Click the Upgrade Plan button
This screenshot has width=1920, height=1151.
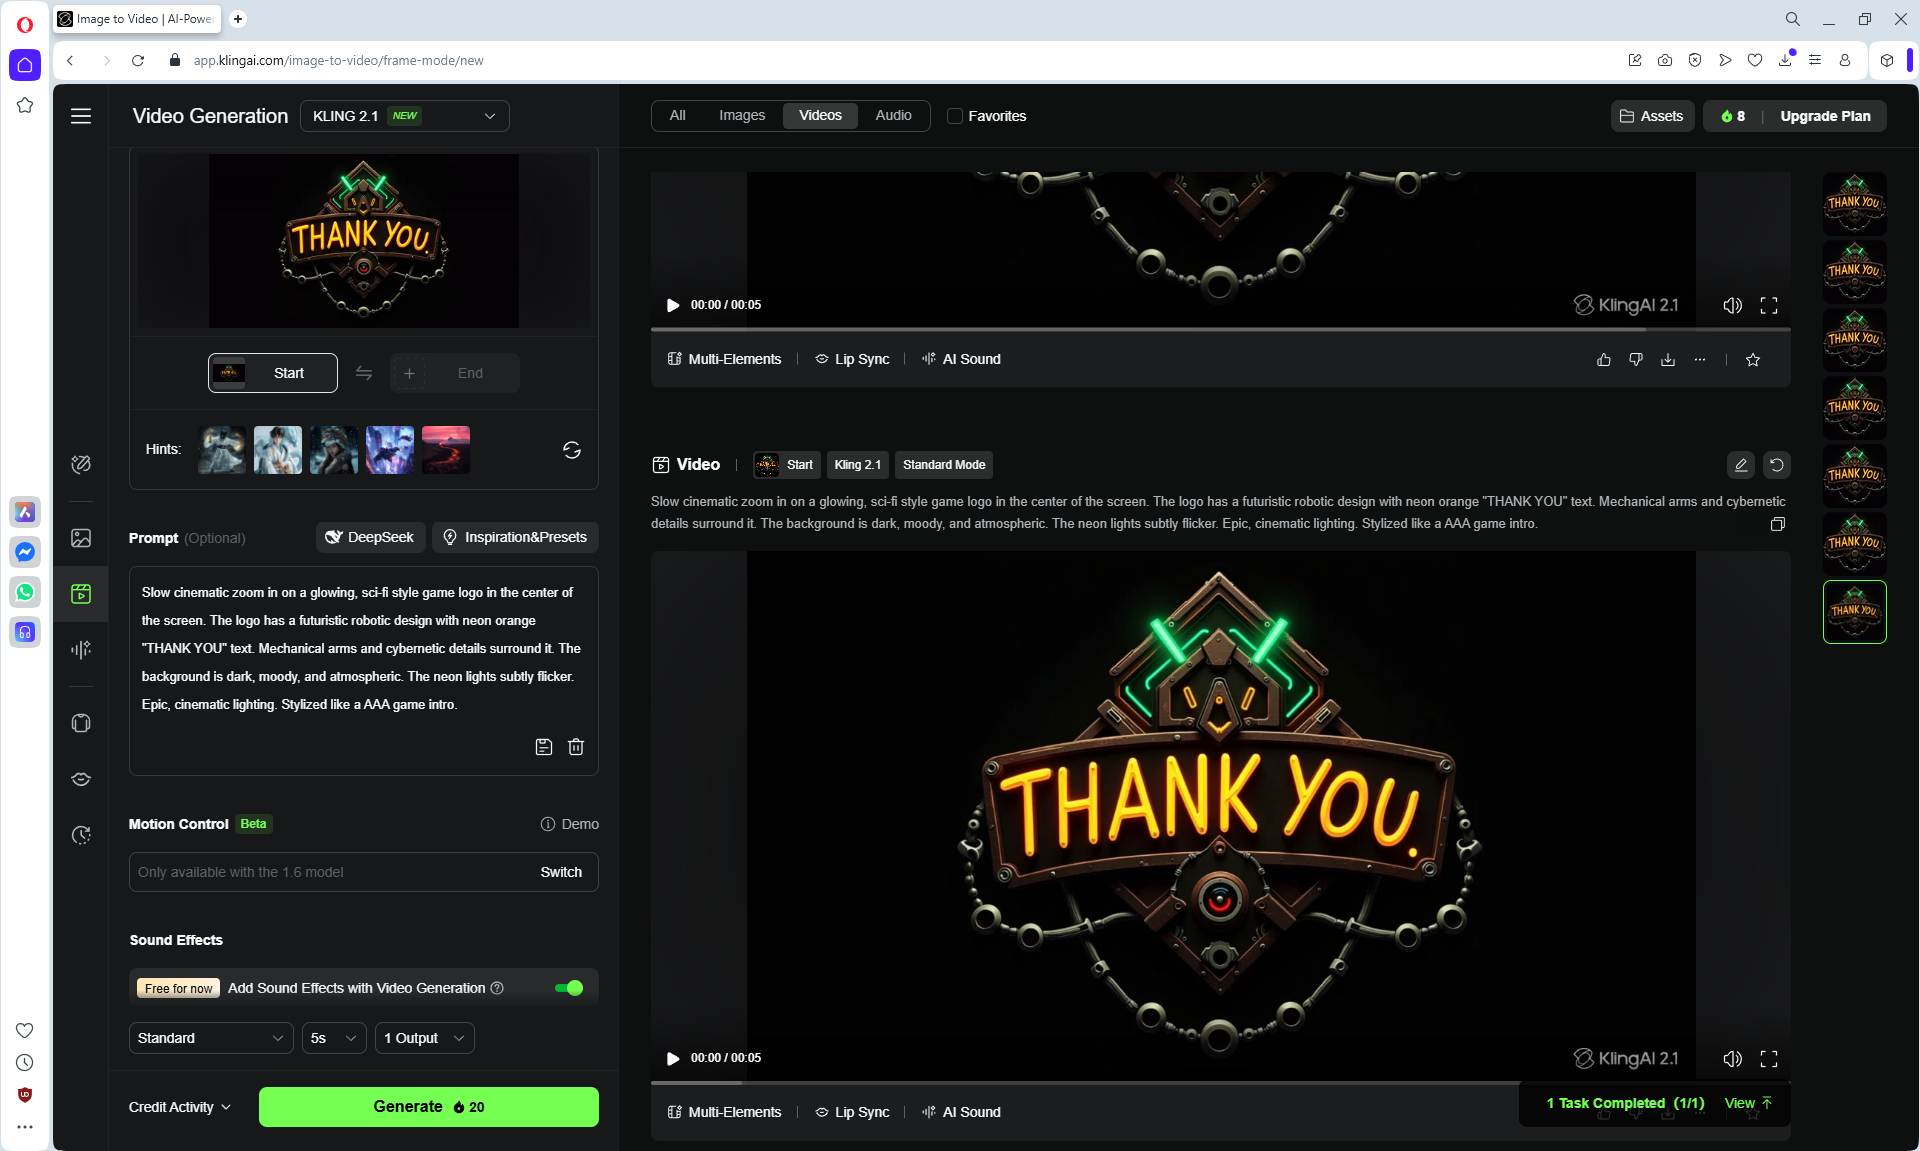pyautogui.click(x=1824, y=116)
